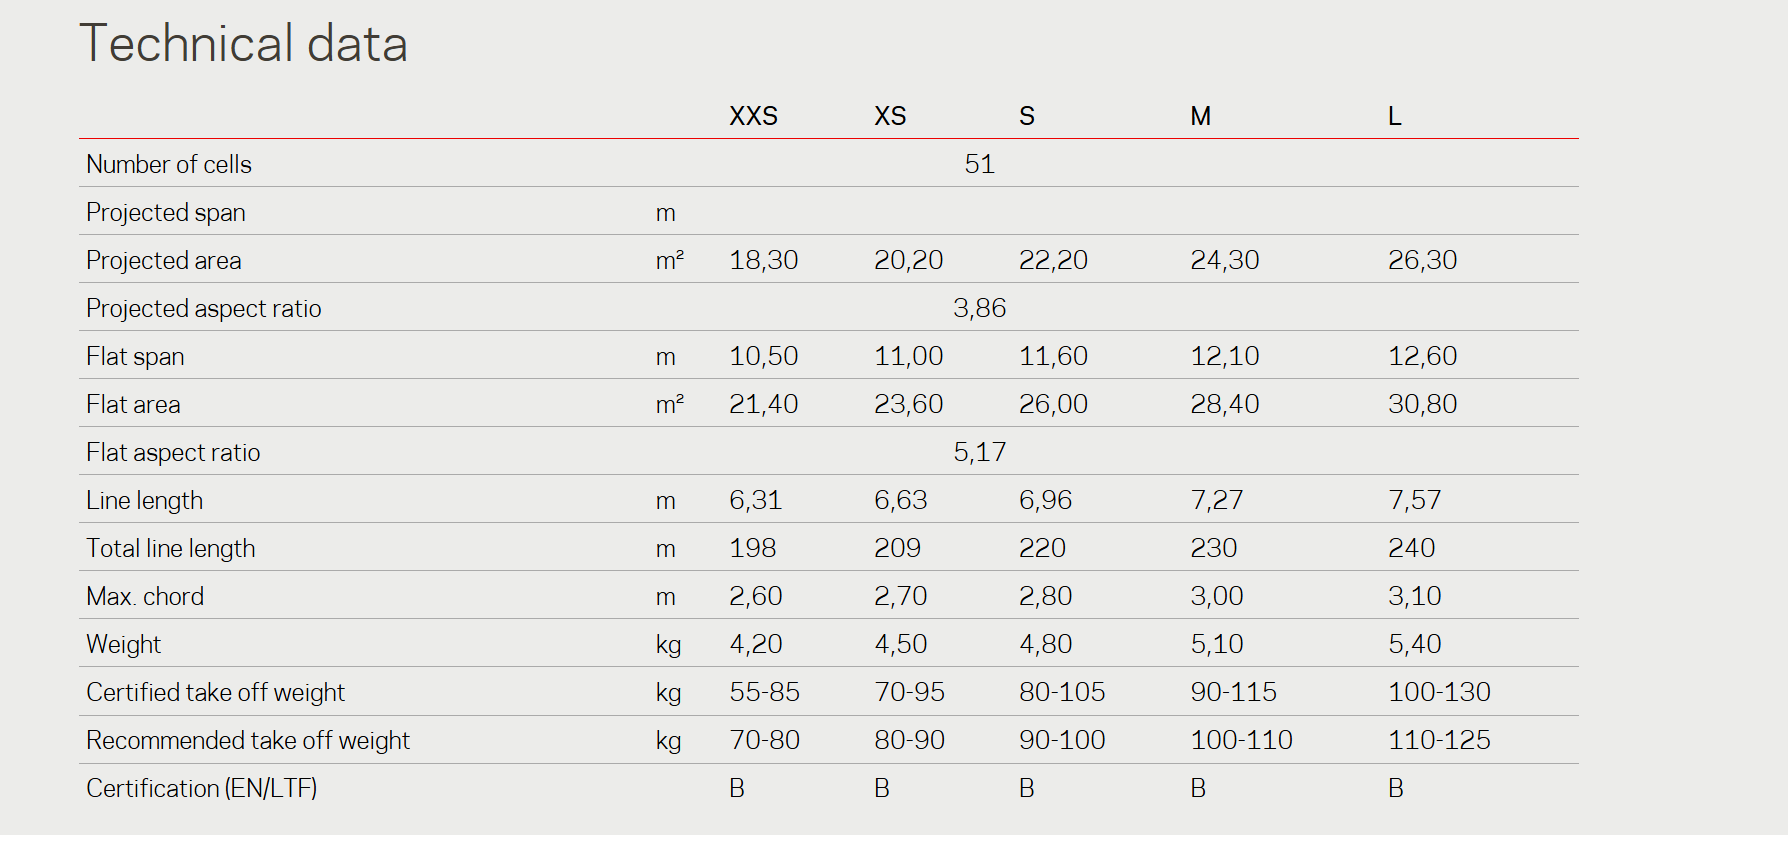This screenshot has height=857, width=1788.
Task: Click the Certification (EN/LTF) row label
Action: click(202, 788)
